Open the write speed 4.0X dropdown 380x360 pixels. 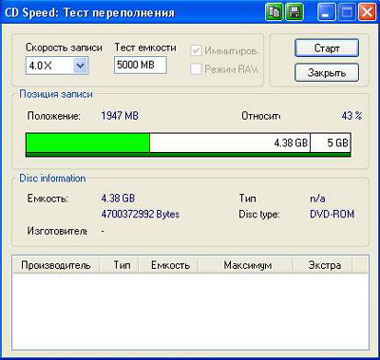(80, 65)
